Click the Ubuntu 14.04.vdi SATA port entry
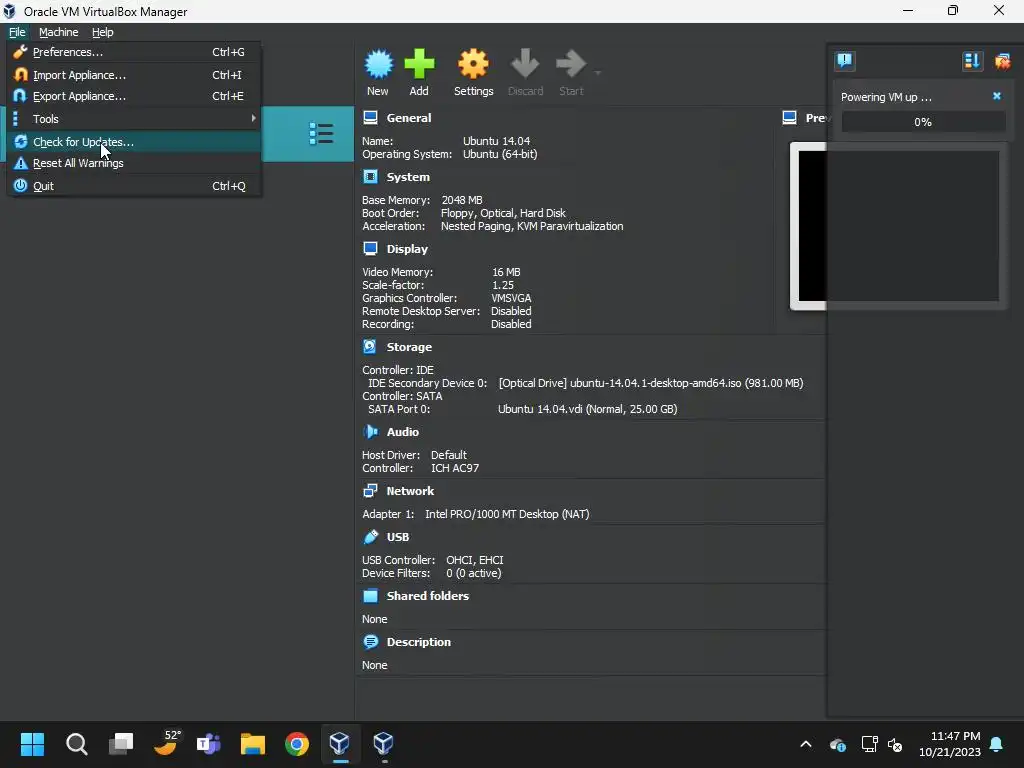 587,409
